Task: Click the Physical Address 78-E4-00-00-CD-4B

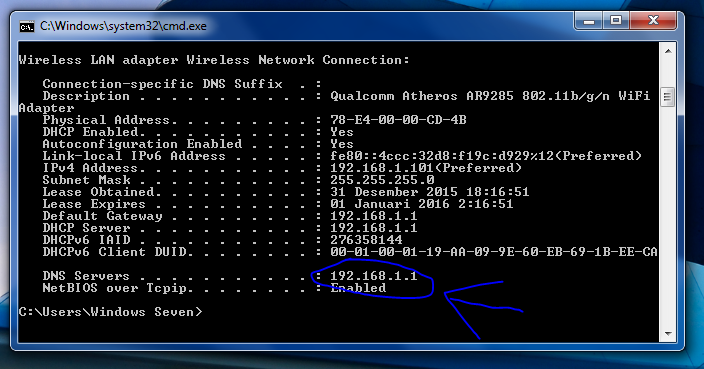Action: [x=398, y=120]
